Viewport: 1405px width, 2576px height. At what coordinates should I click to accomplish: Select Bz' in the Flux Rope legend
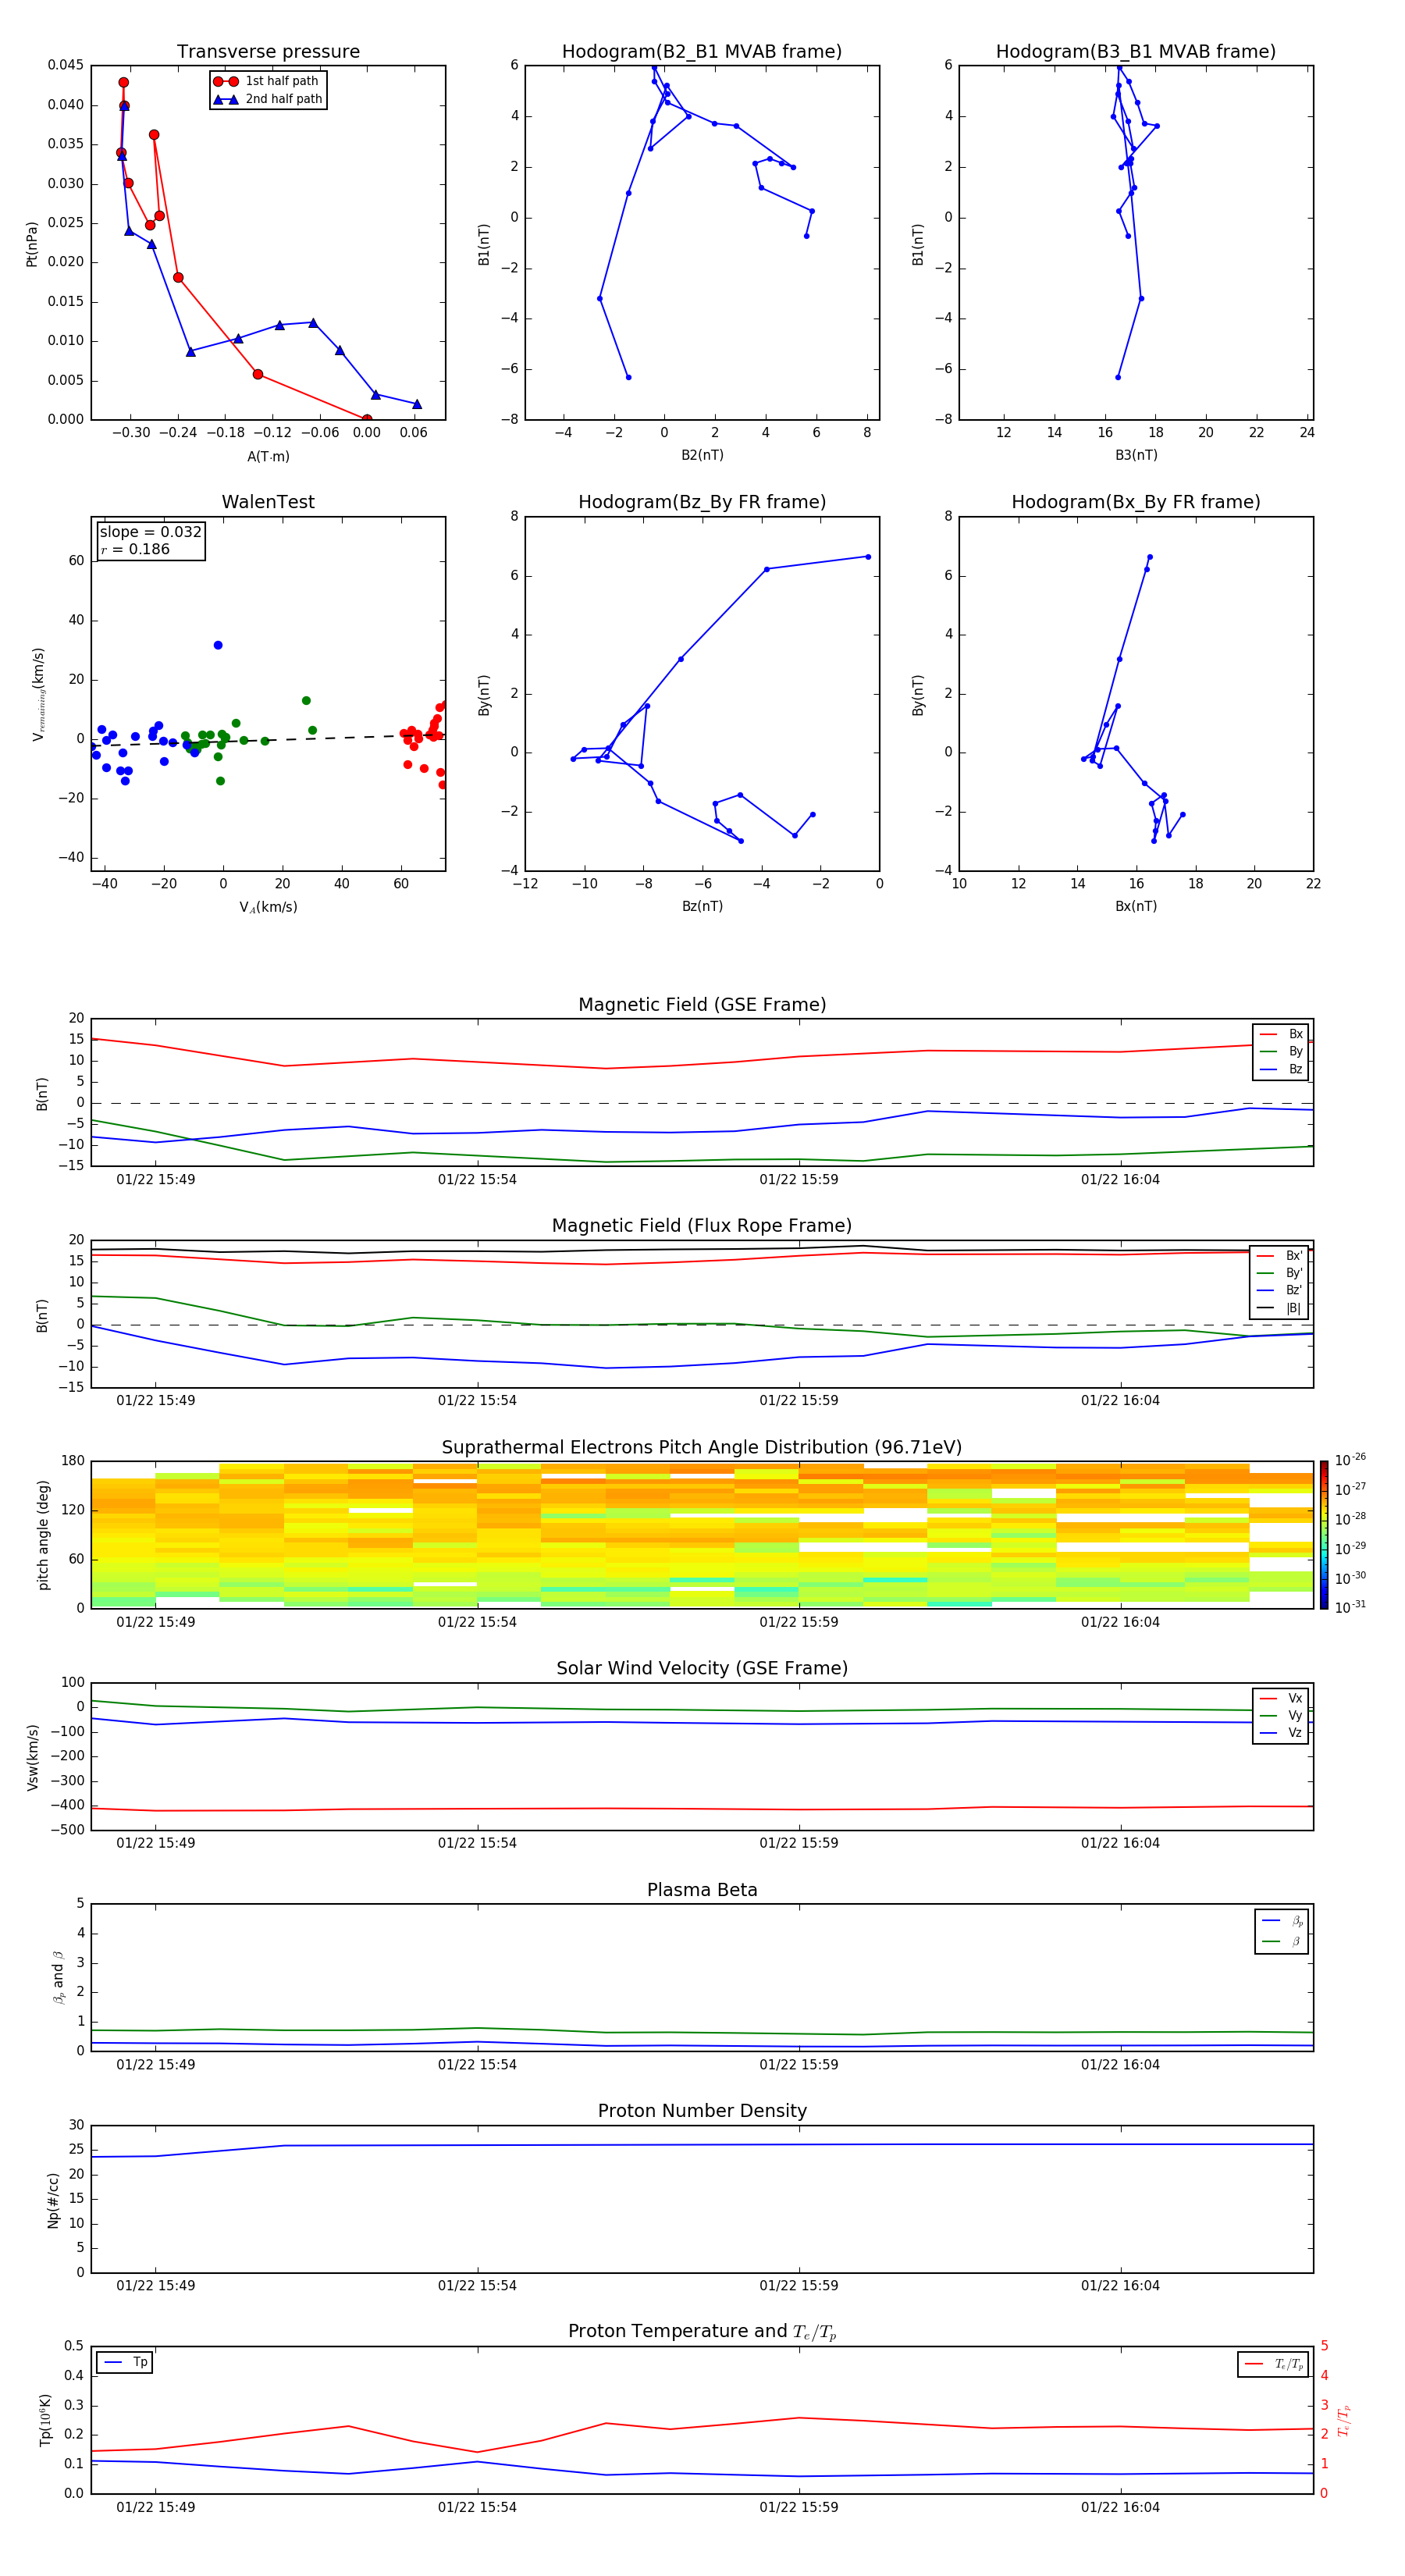point(1280,1290)
